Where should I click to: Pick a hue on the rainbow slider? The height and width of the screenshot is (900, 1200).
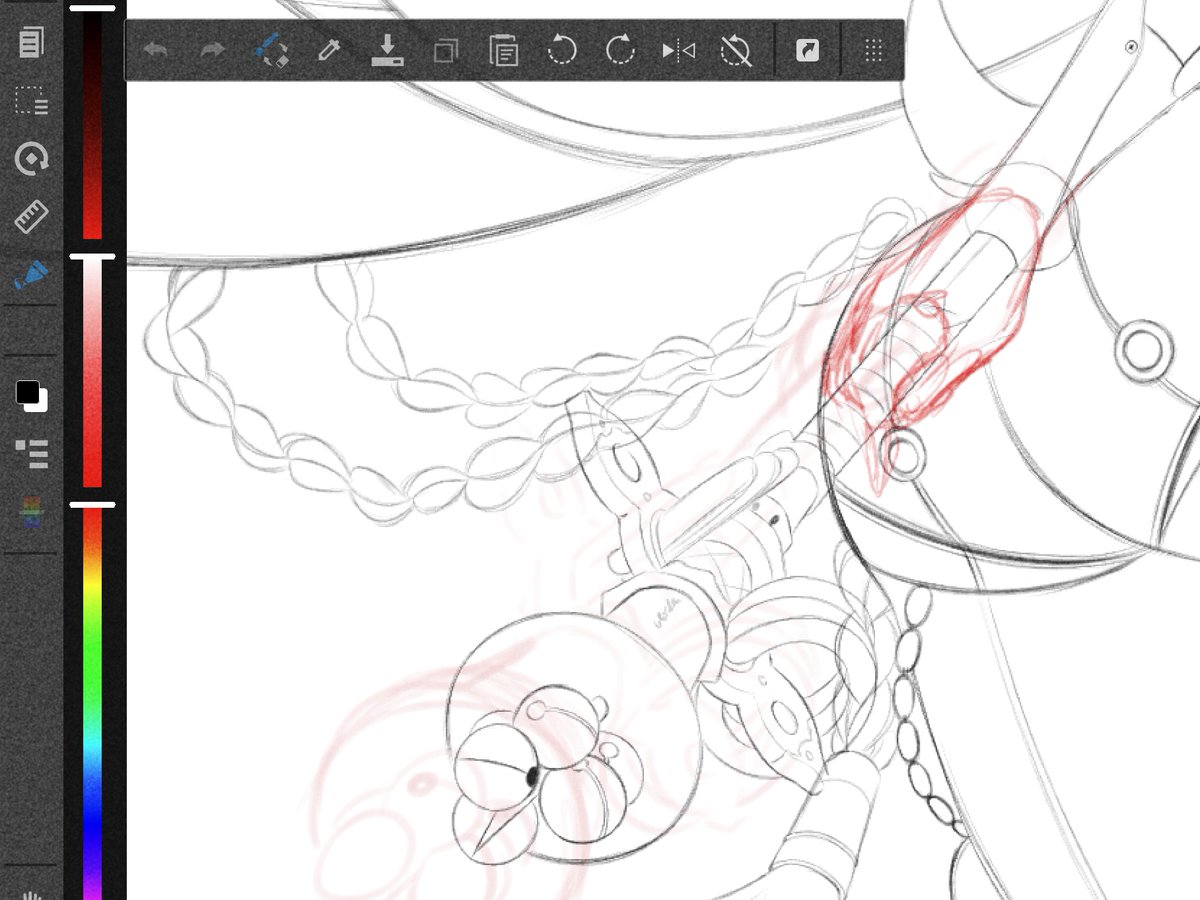(92, 703)
